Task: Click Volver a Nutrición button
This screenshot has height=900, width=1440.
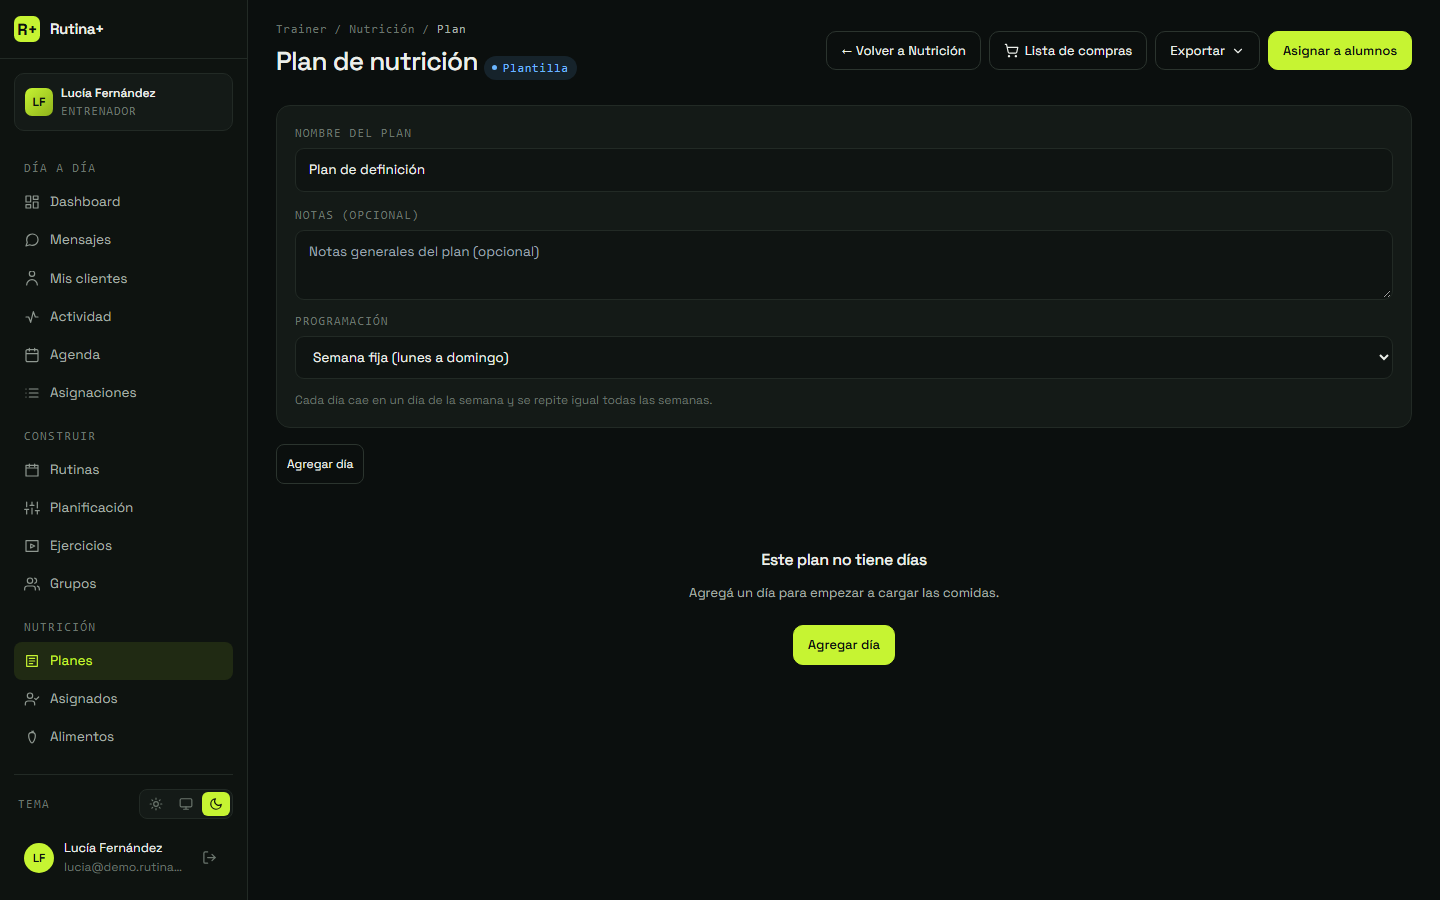Action: pyautogui.click(x=903, y=51)
